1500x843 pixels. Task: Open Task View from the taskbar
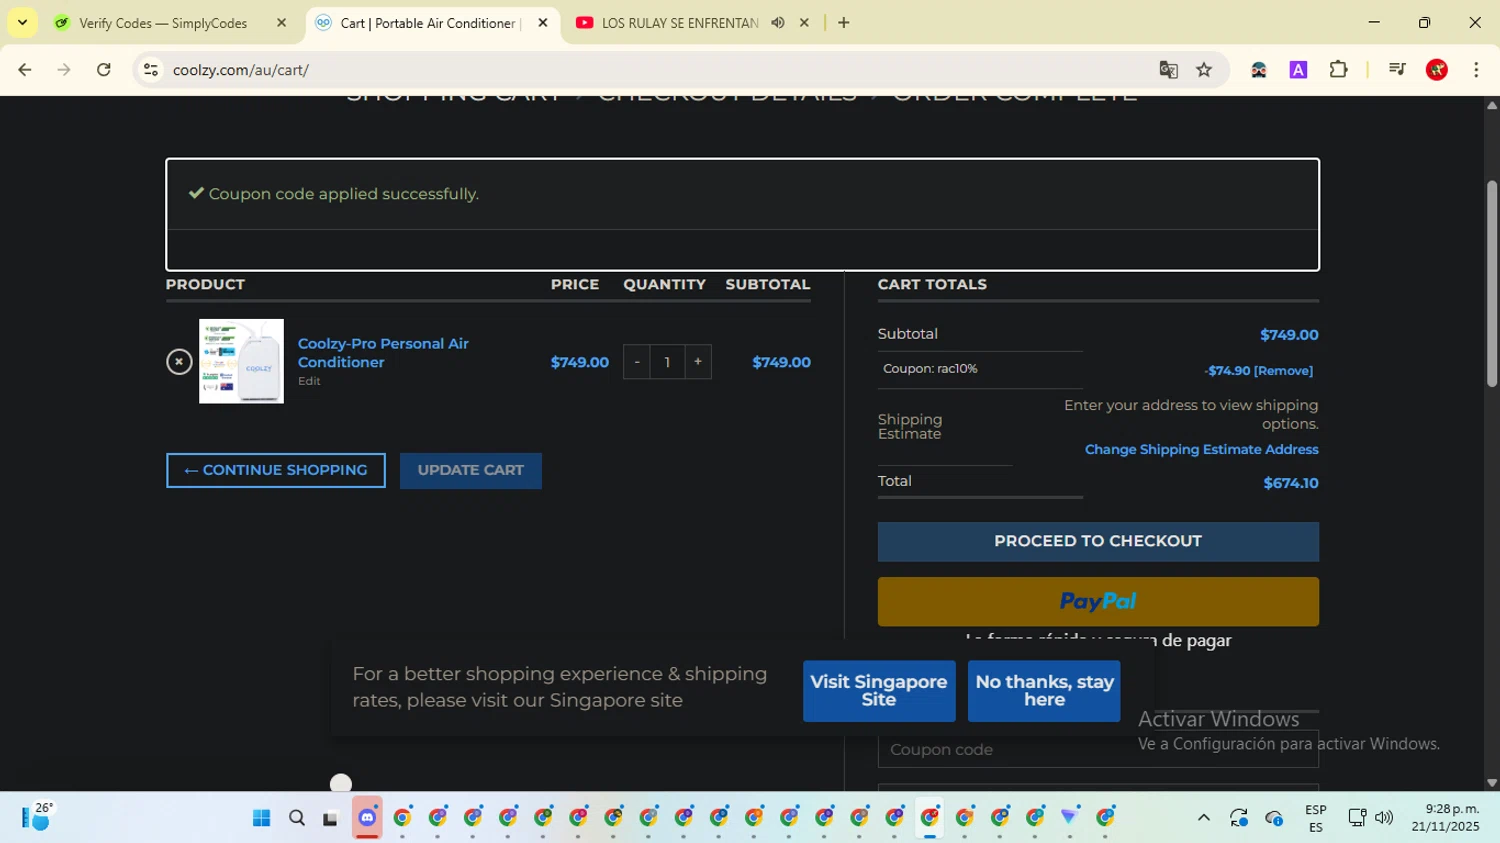331,818
